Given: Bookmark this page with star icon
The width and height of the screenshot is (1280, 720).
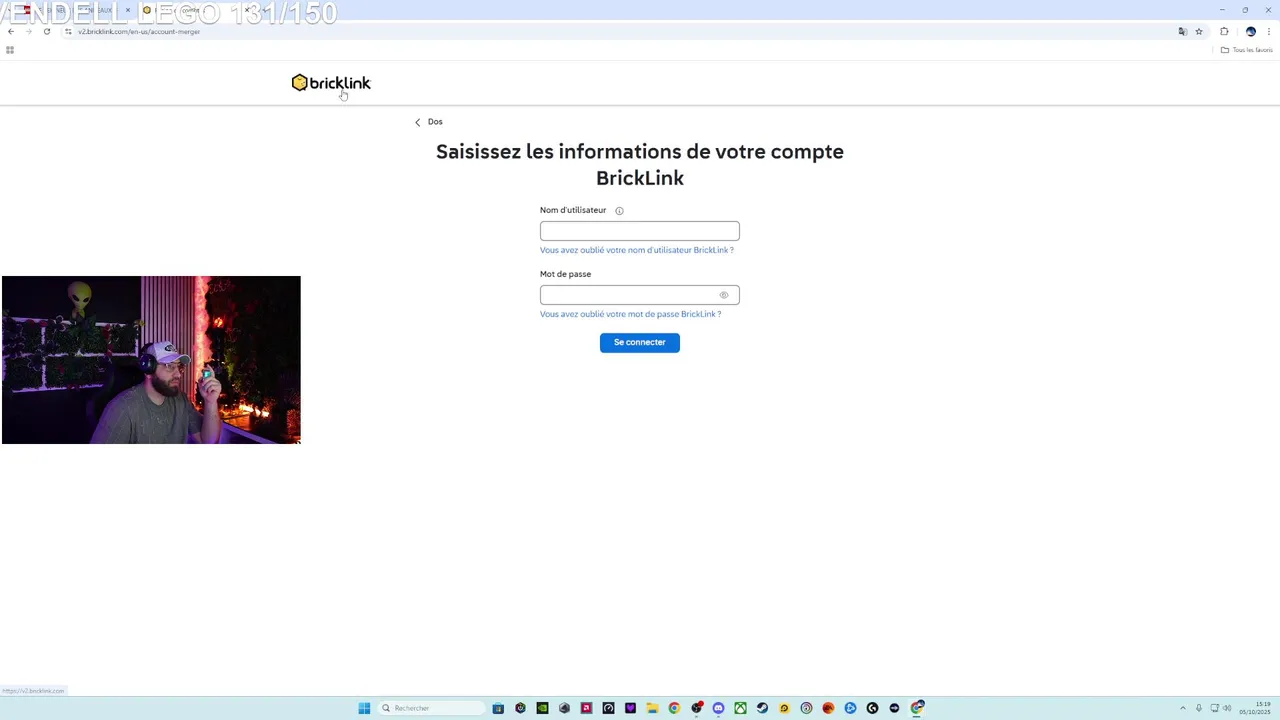Looking at the screenshot, I should [1199, 31].
